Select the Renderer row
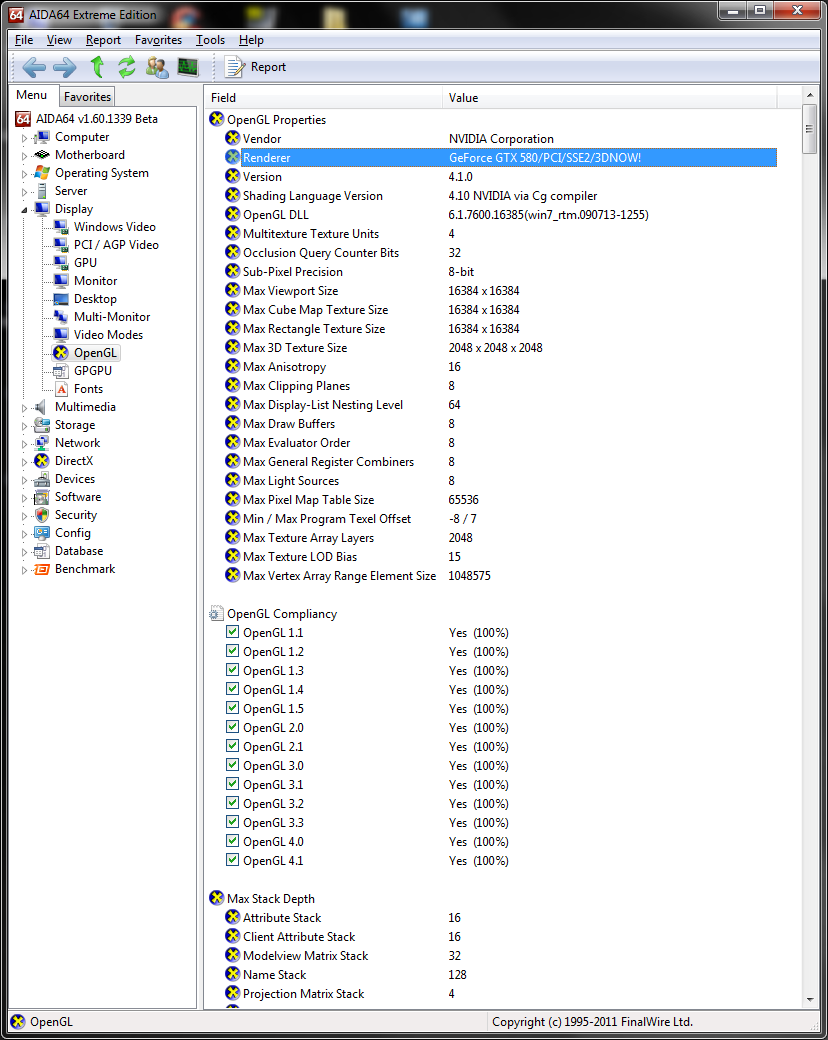The width and height of the screenshot is (828, 1040). click(x=501, y=158)
